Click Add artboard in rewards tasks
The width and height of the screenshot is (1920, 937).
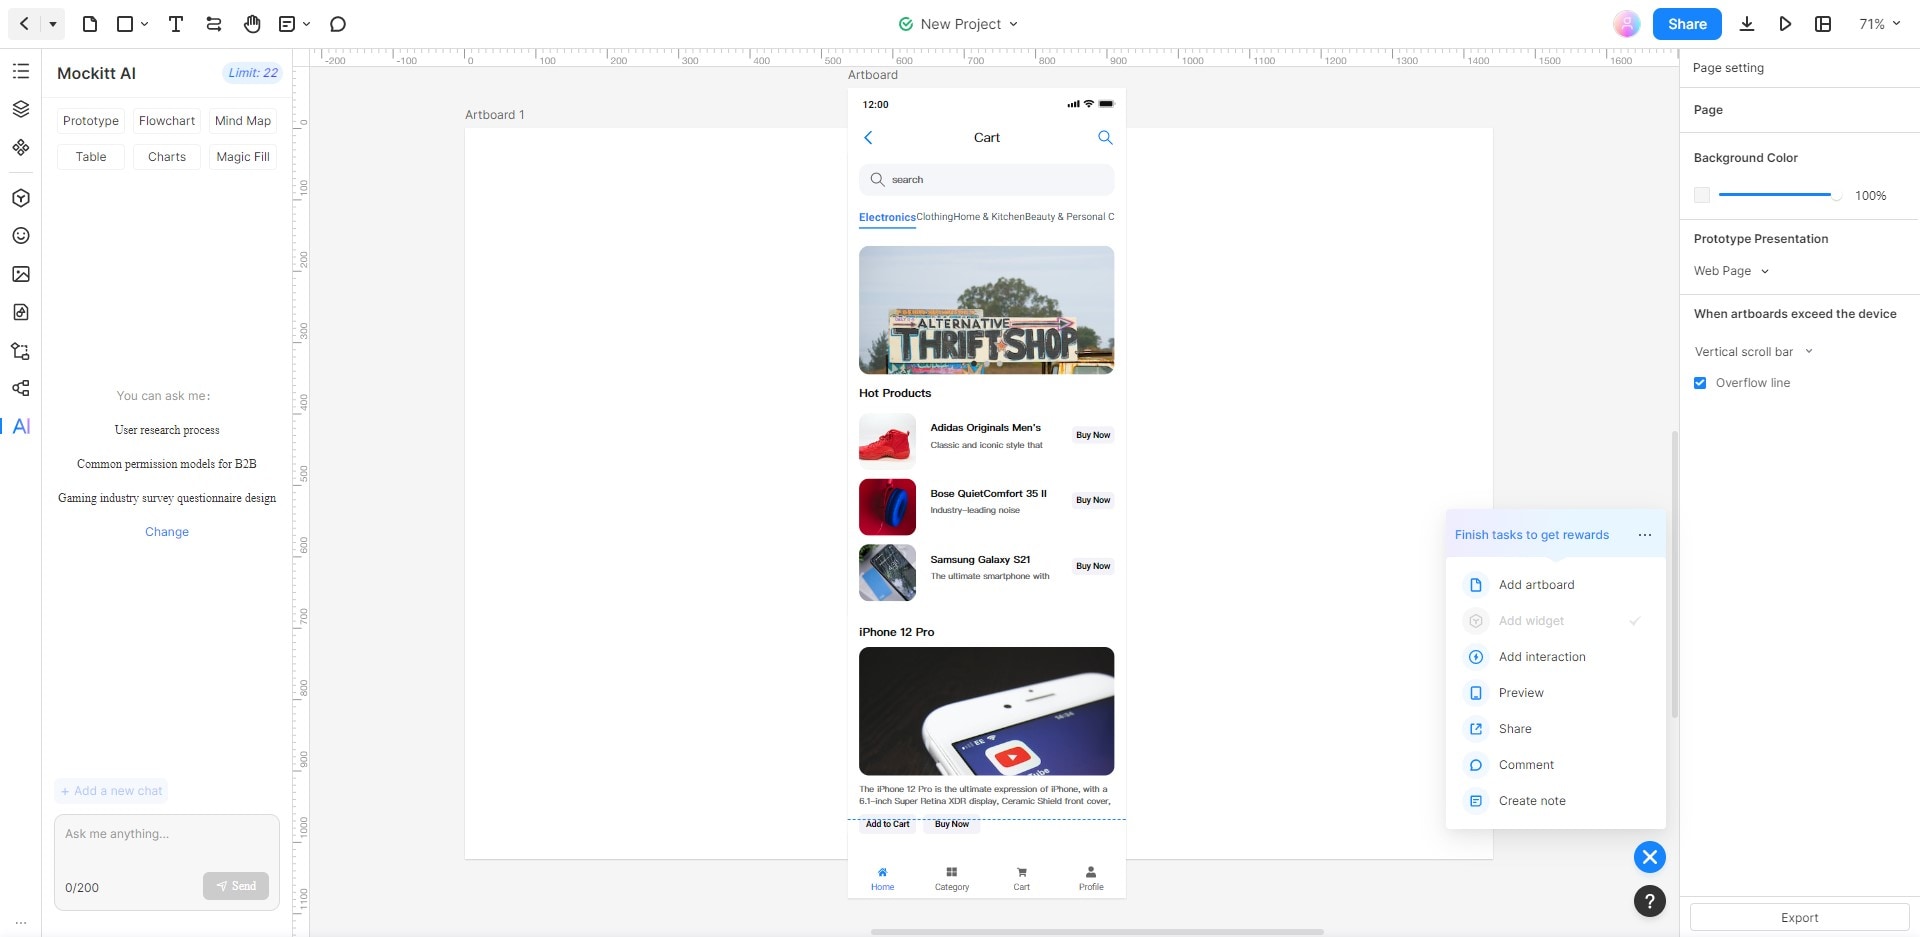tap(1536, 585)
